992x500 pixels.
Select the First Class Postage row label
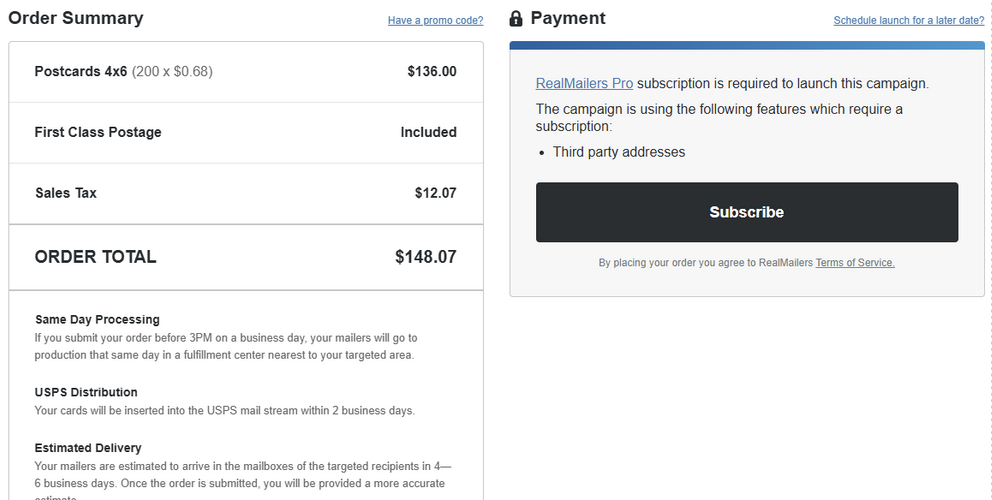[x=98, y=132]
